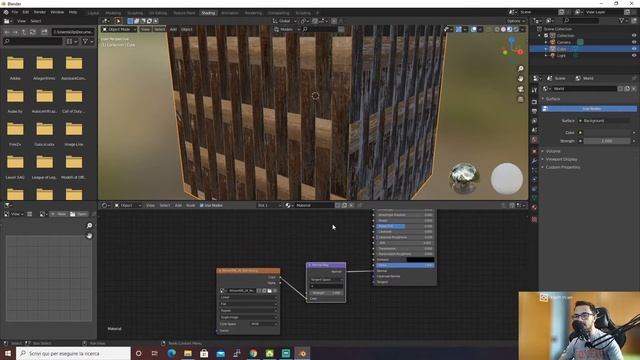Collapse the Surface panel

point(553,99)
